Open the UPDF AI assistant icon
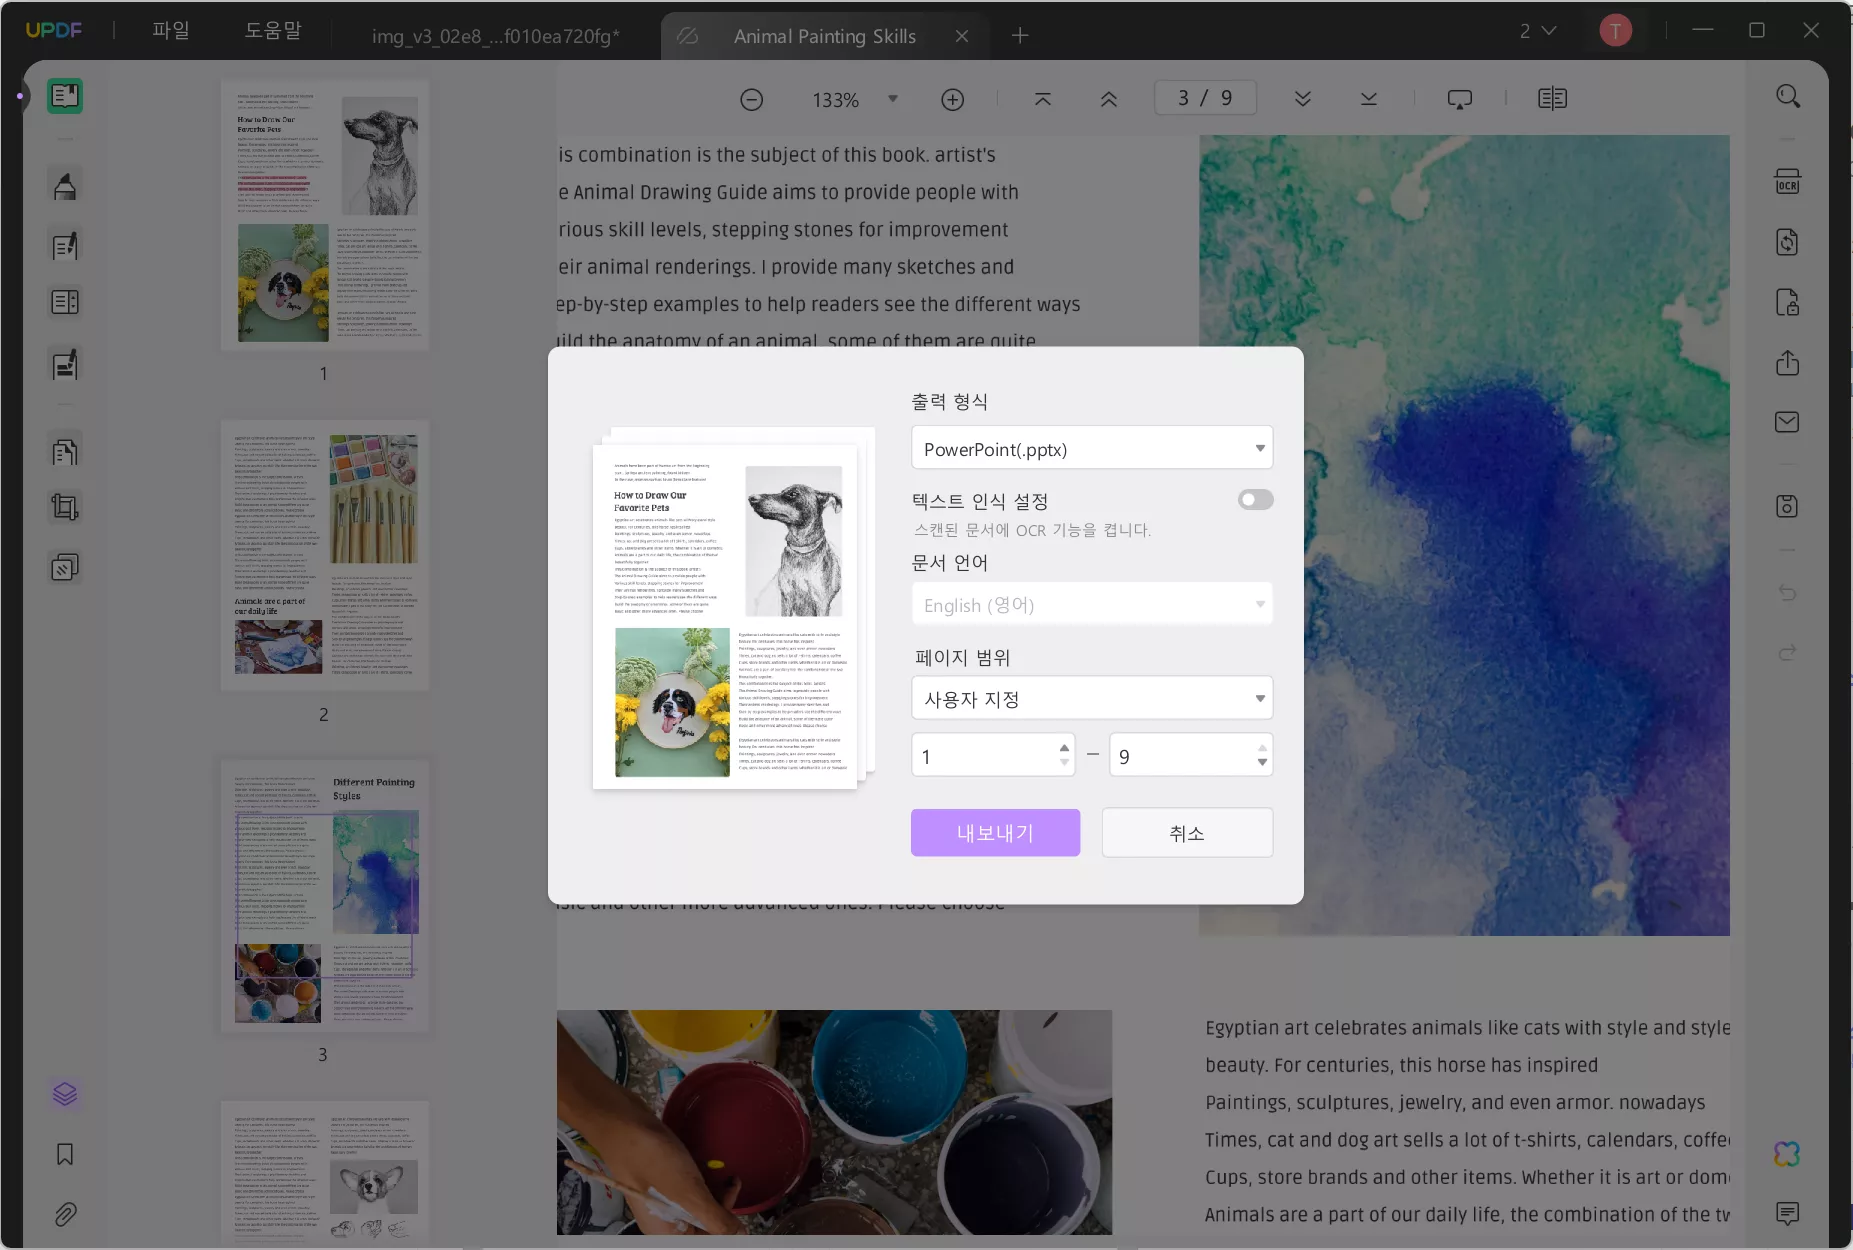Viewport: 1853px width, 1250px height. pyautogui.click(x=1787, y=1154)
